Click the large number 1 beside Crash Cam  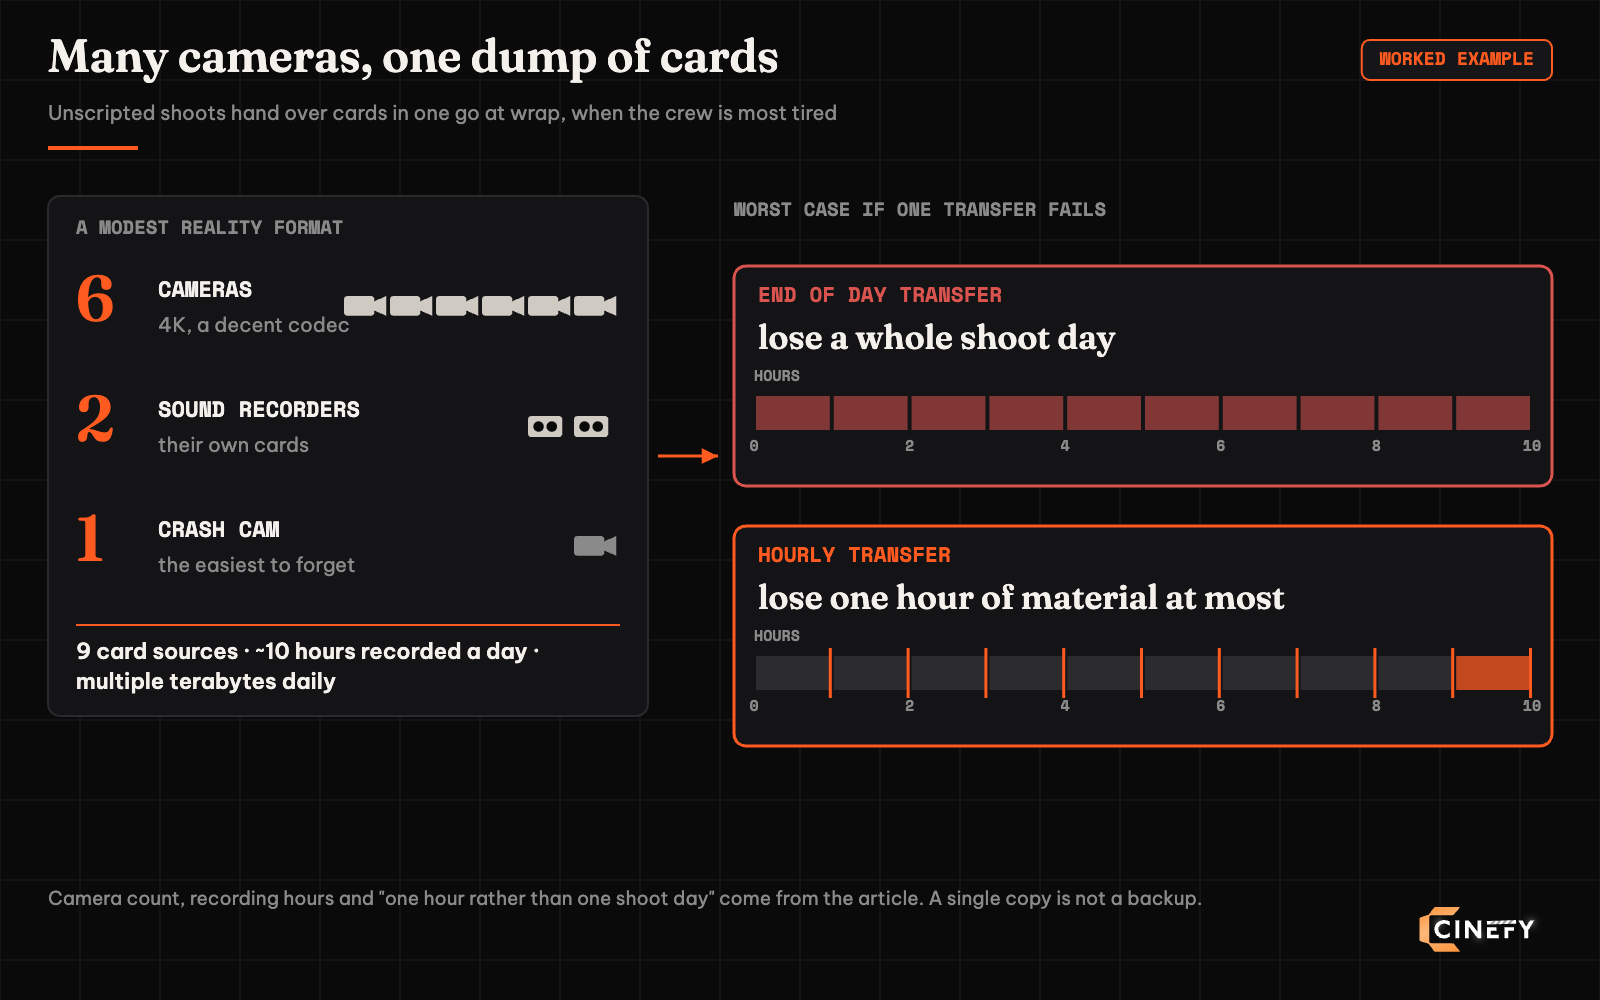coord(90,538)
